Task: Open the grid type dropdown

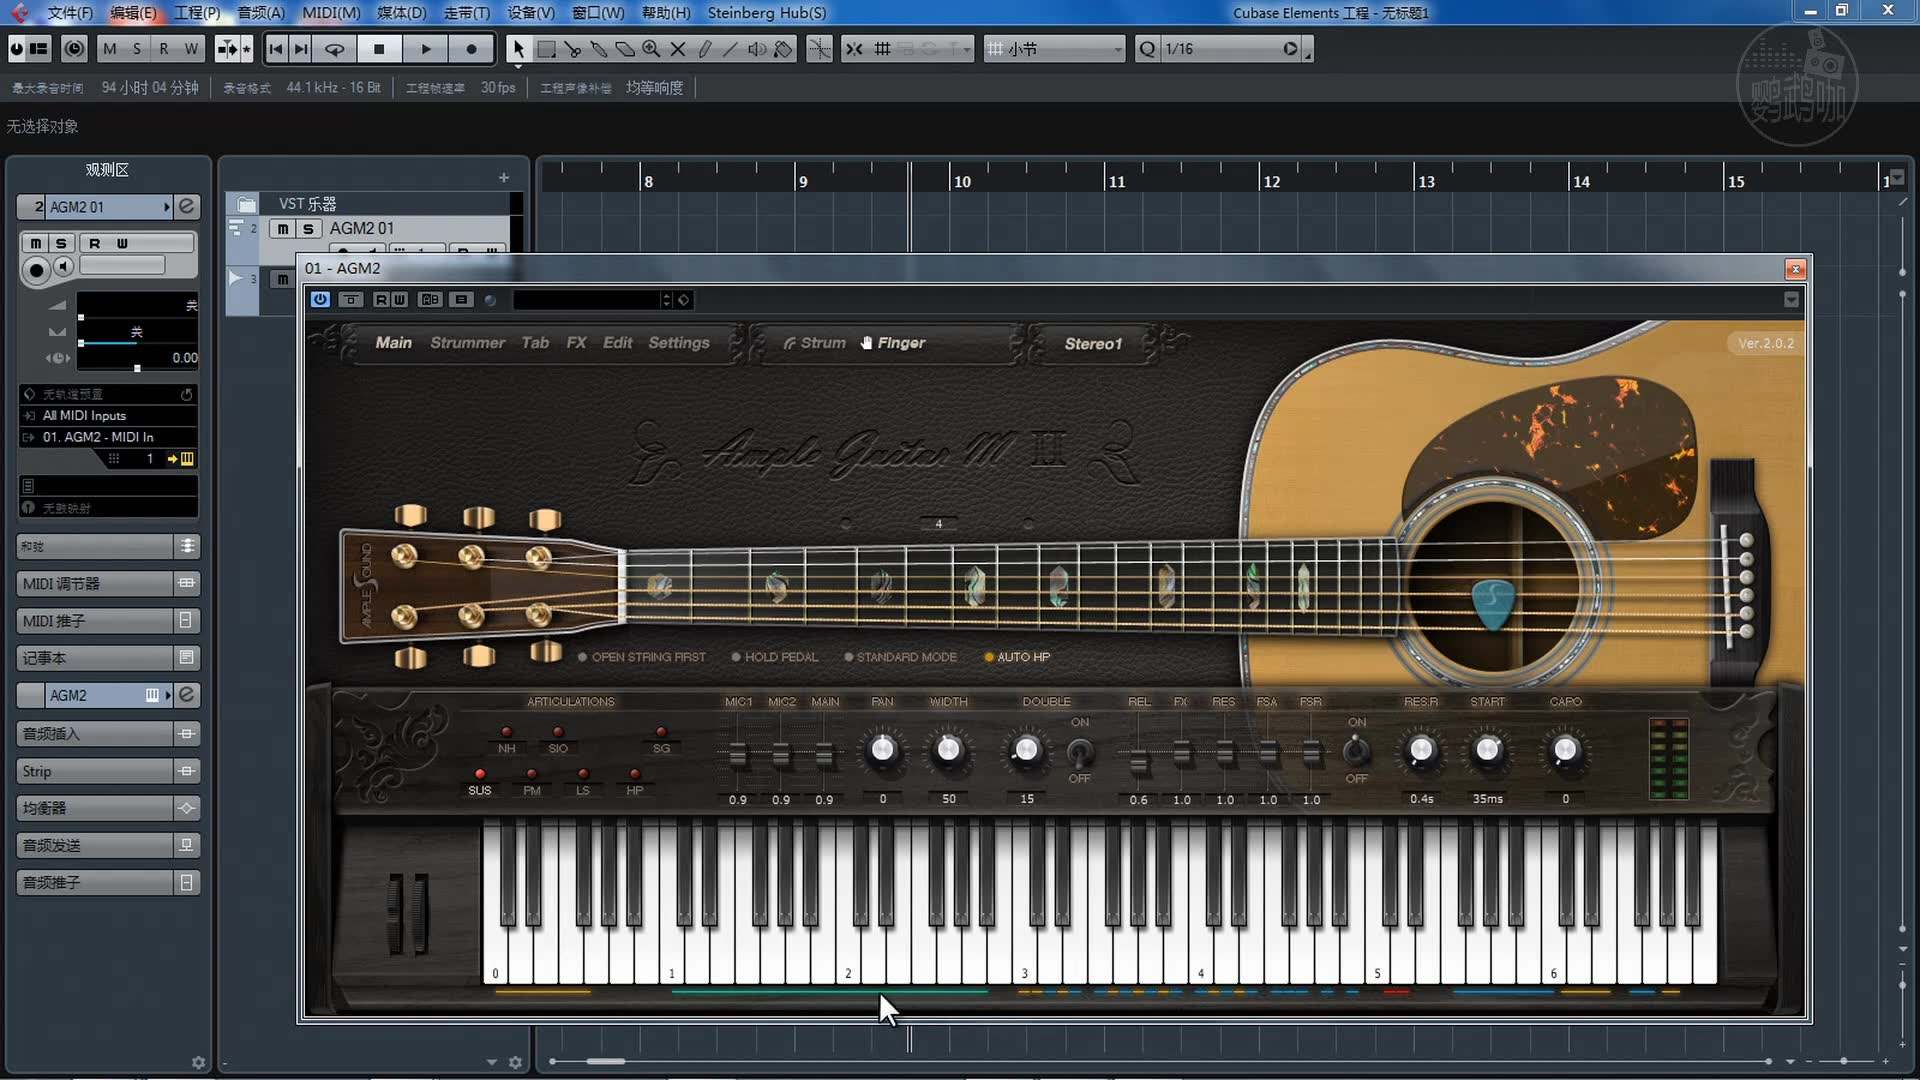Action: pyautogui.click(x=1055, y=49)
